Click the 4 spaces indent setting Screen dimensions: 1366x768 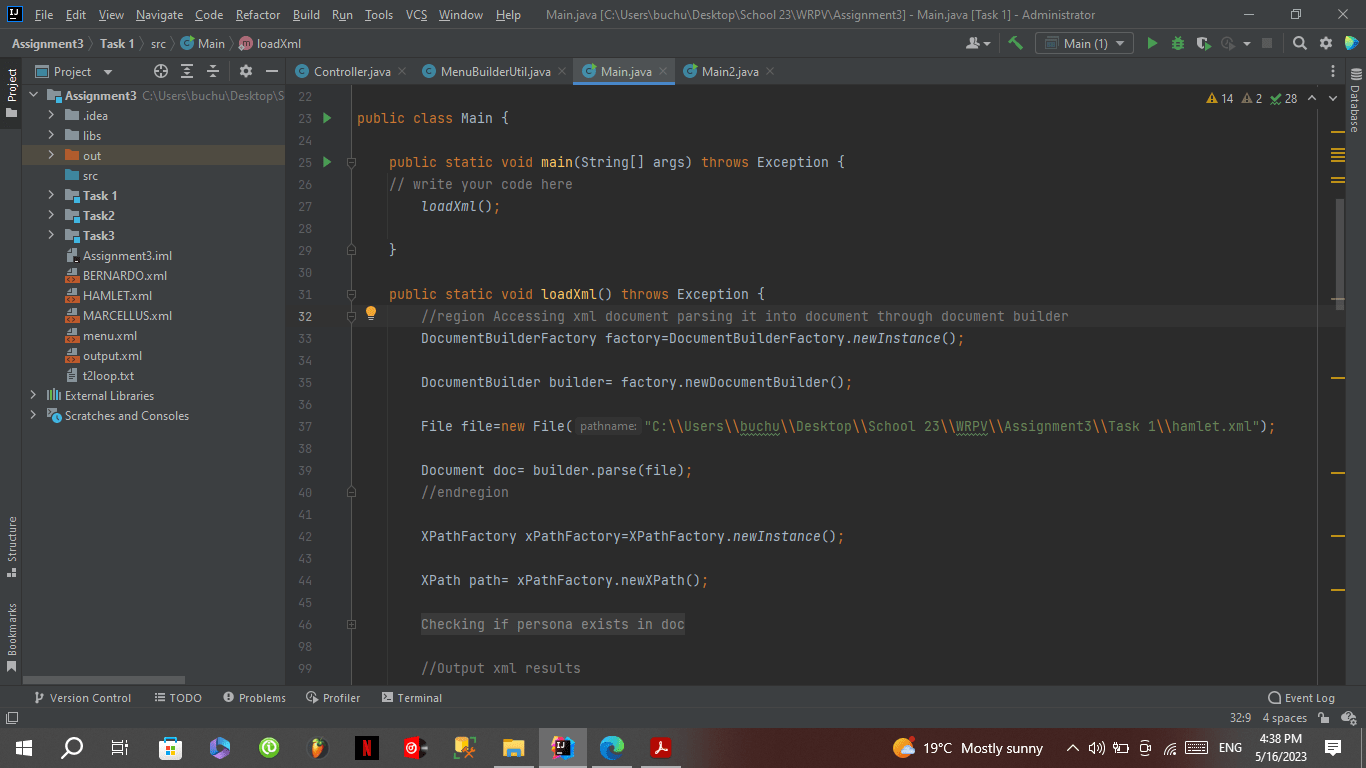coord(1285,718)
